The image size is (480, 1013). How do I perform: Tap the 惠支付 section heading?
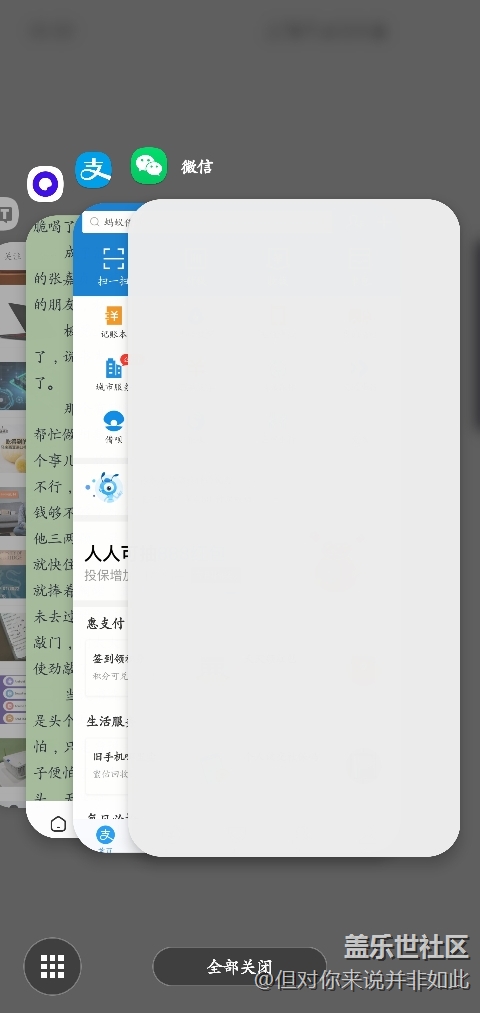tap(106, 623)
